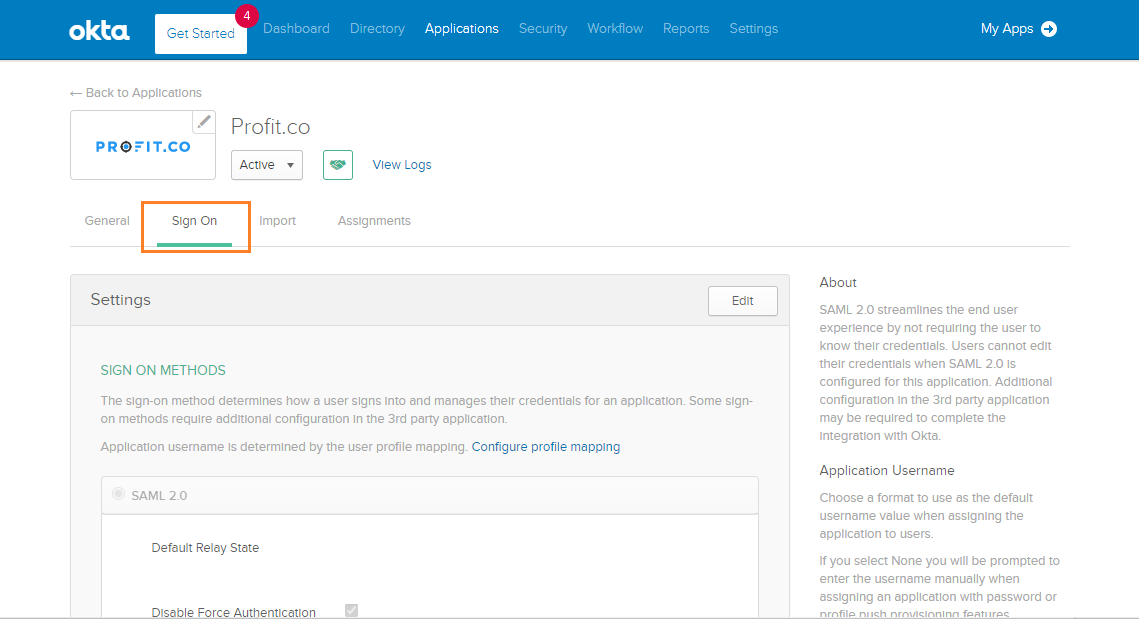Click the Edit button in Settings

(x=742, y=300)
